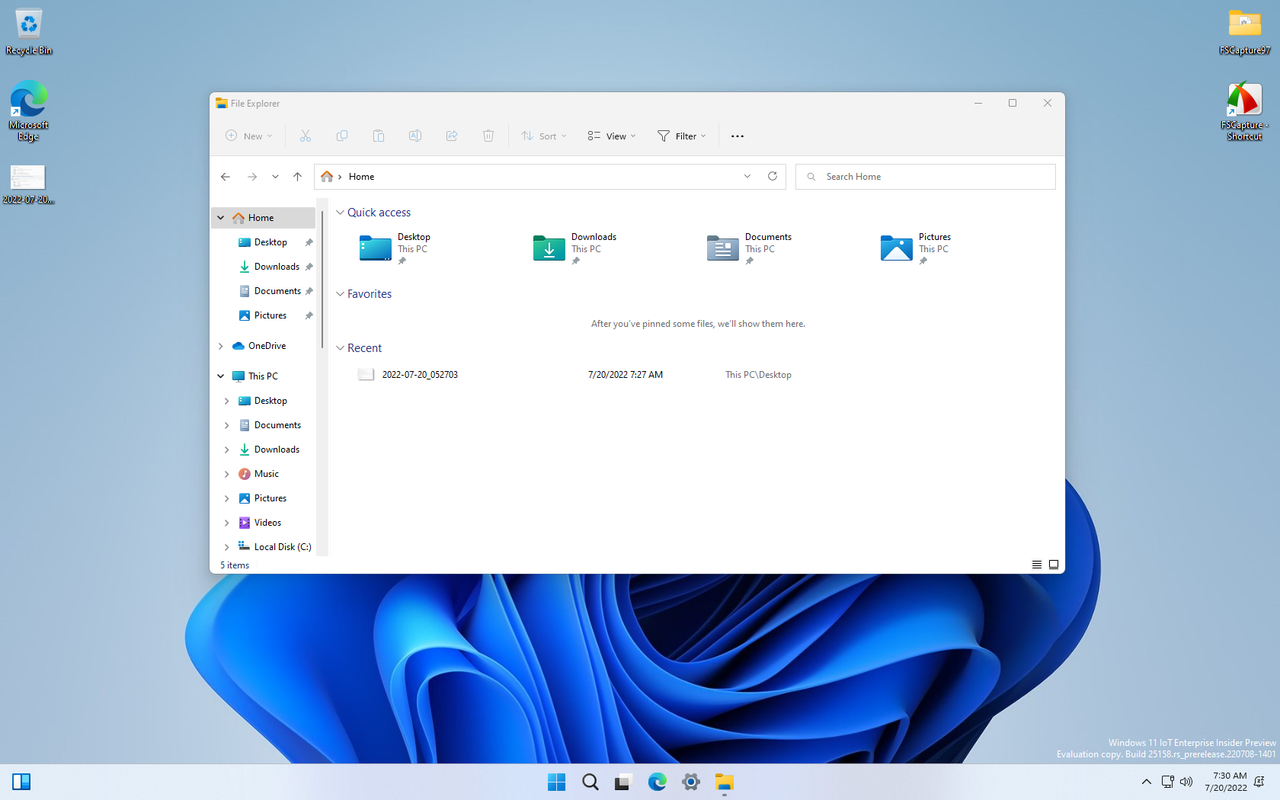
Task: Click the Copy icon in toolbar
Action: (342, 136)
